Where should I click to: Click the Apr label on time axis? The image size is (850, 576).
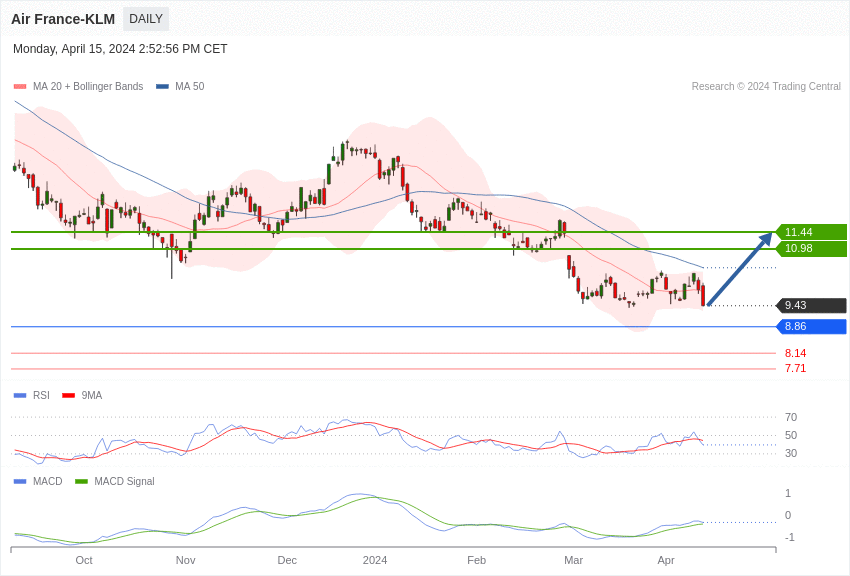(x=666, y=560)
